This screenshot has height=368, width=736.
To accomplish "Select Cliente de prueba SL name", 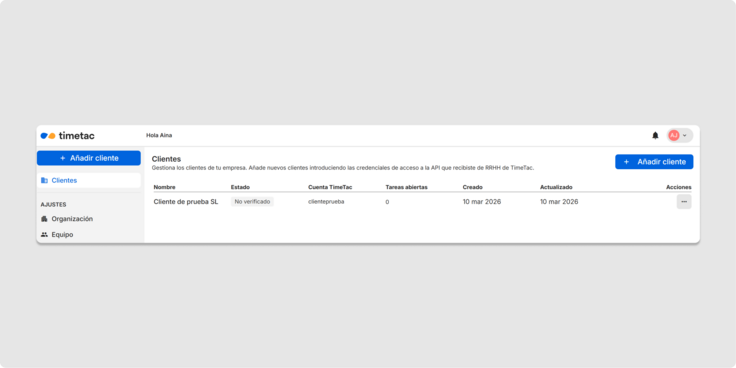I will point(186,202).
